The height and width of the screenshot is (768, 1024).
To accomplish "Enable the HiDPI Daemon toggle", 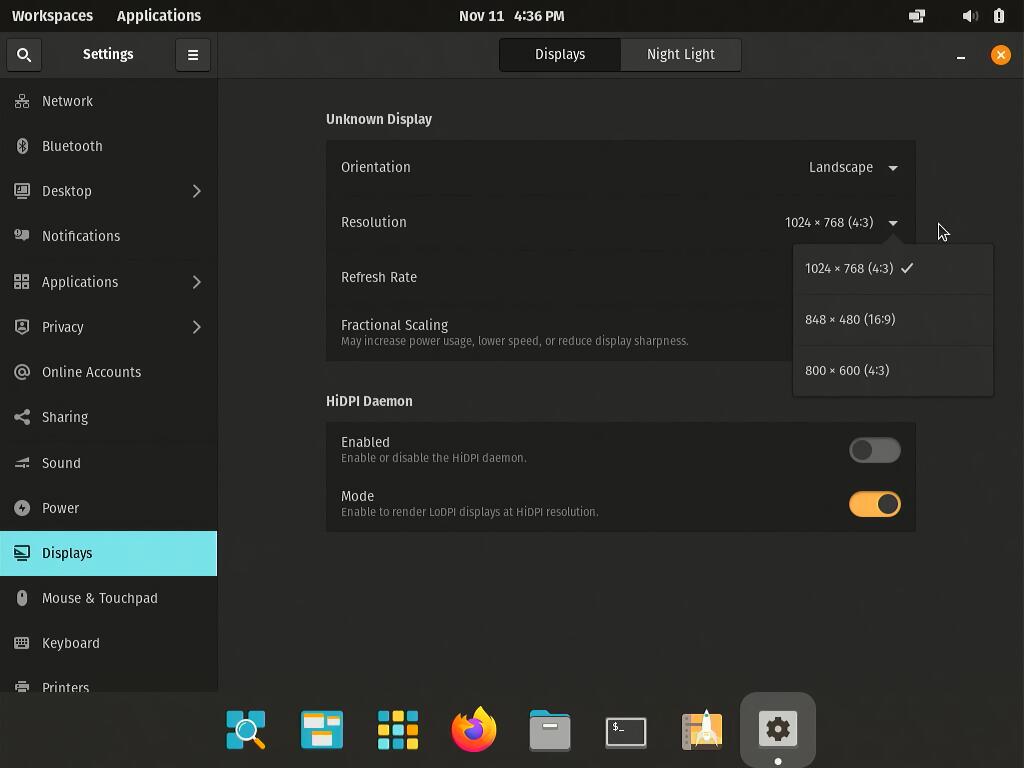I will point(874,450).
